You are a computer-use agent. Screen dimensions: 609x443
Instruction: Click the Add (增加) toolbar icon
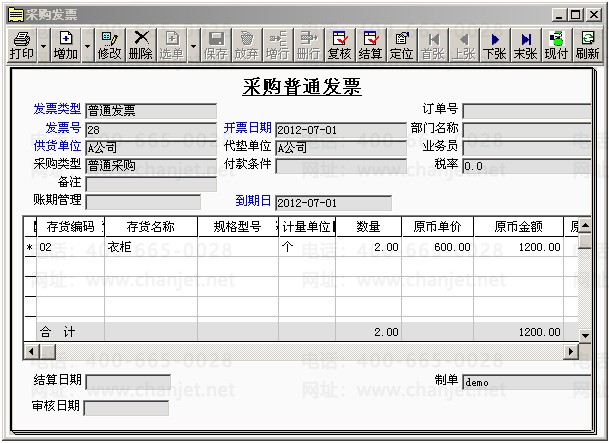(x=66, y=44)
